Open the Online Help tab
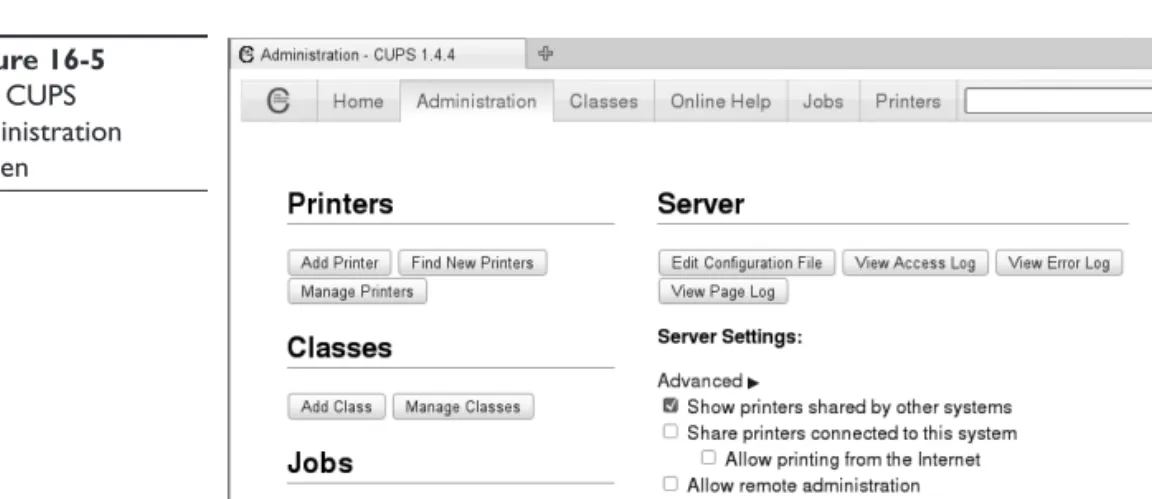 [721, 101]
